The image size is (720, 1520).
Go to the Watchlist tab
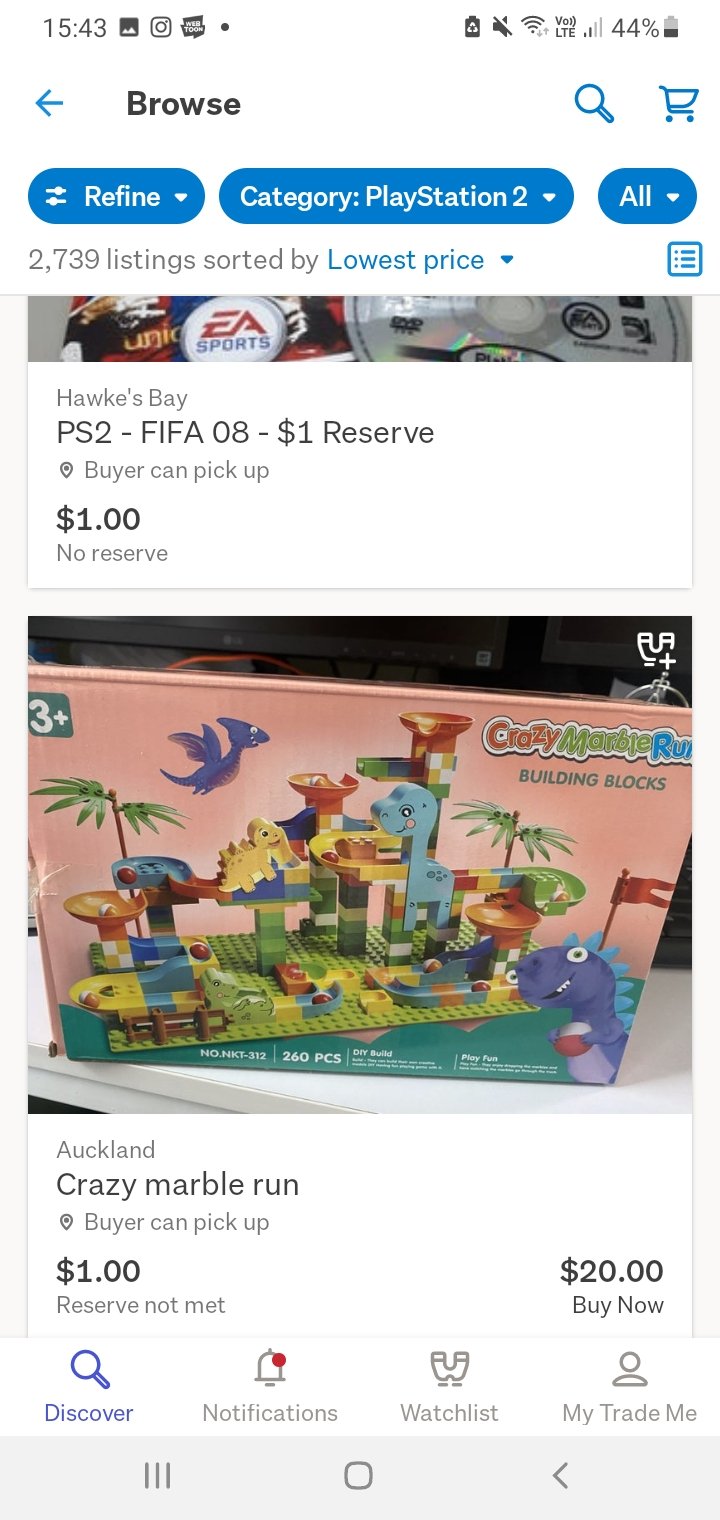449,1387
